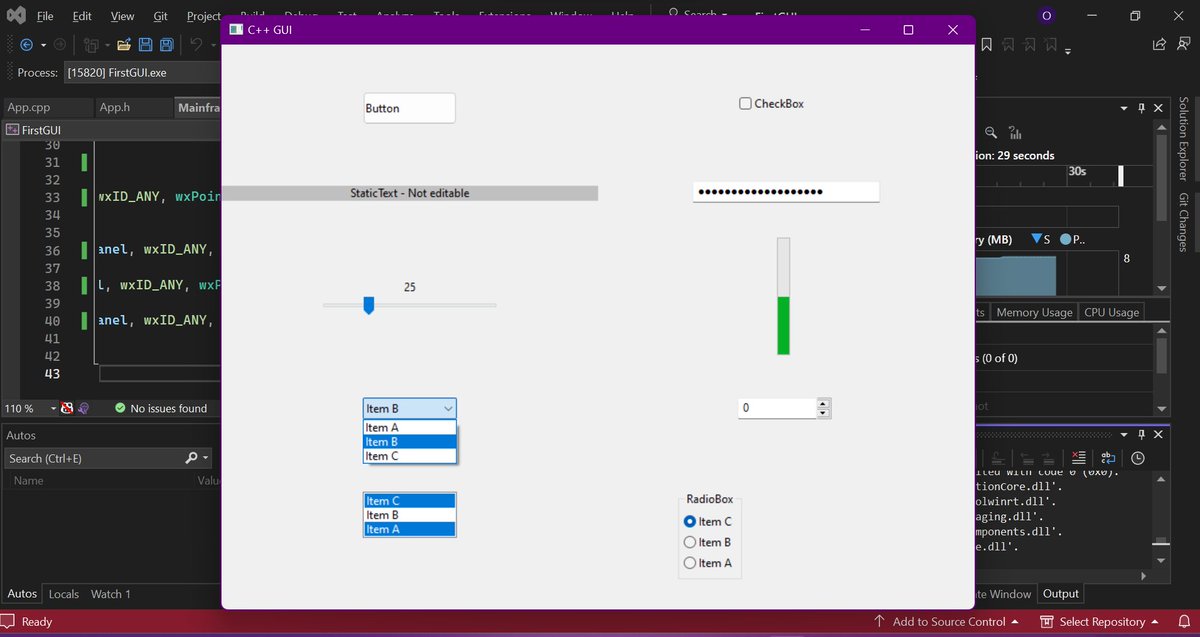Increase the spin control value with up arrow
Screen dimensions: 1200x637
click(x=824, y=403)
